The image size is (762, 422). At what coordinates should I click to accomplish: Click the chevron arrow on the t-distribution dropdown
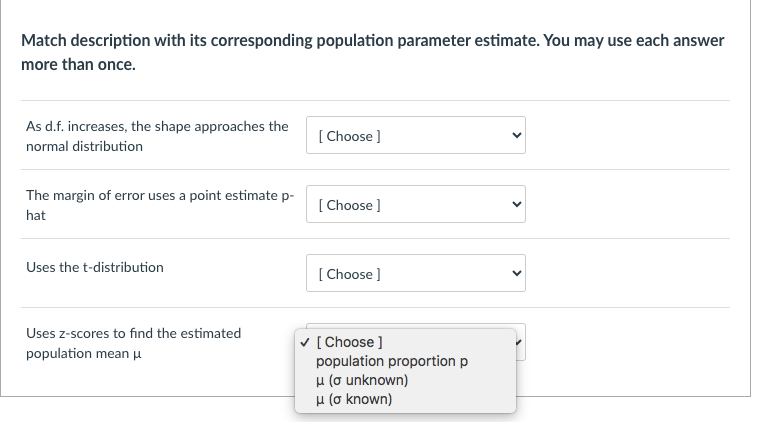click(x=516, y=274)
